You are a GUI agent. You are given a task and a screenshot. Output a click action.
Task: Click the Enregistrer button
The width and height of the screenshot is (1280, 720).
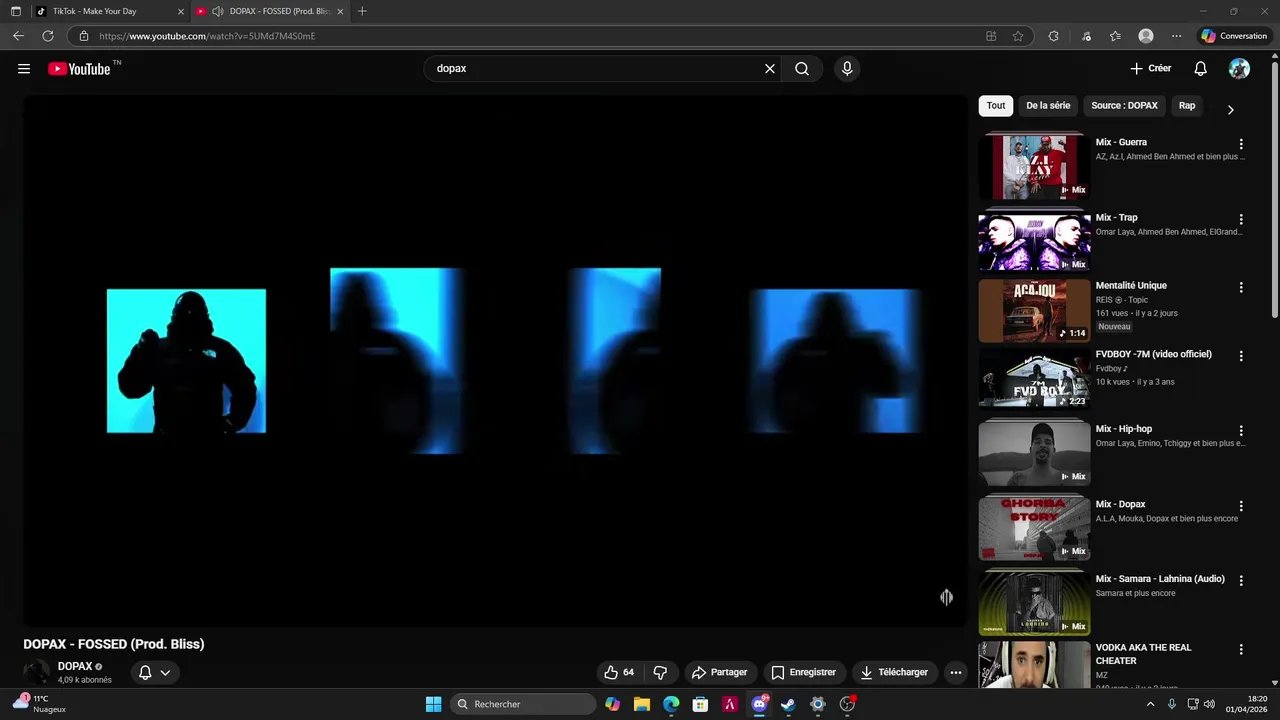point(804,672)
